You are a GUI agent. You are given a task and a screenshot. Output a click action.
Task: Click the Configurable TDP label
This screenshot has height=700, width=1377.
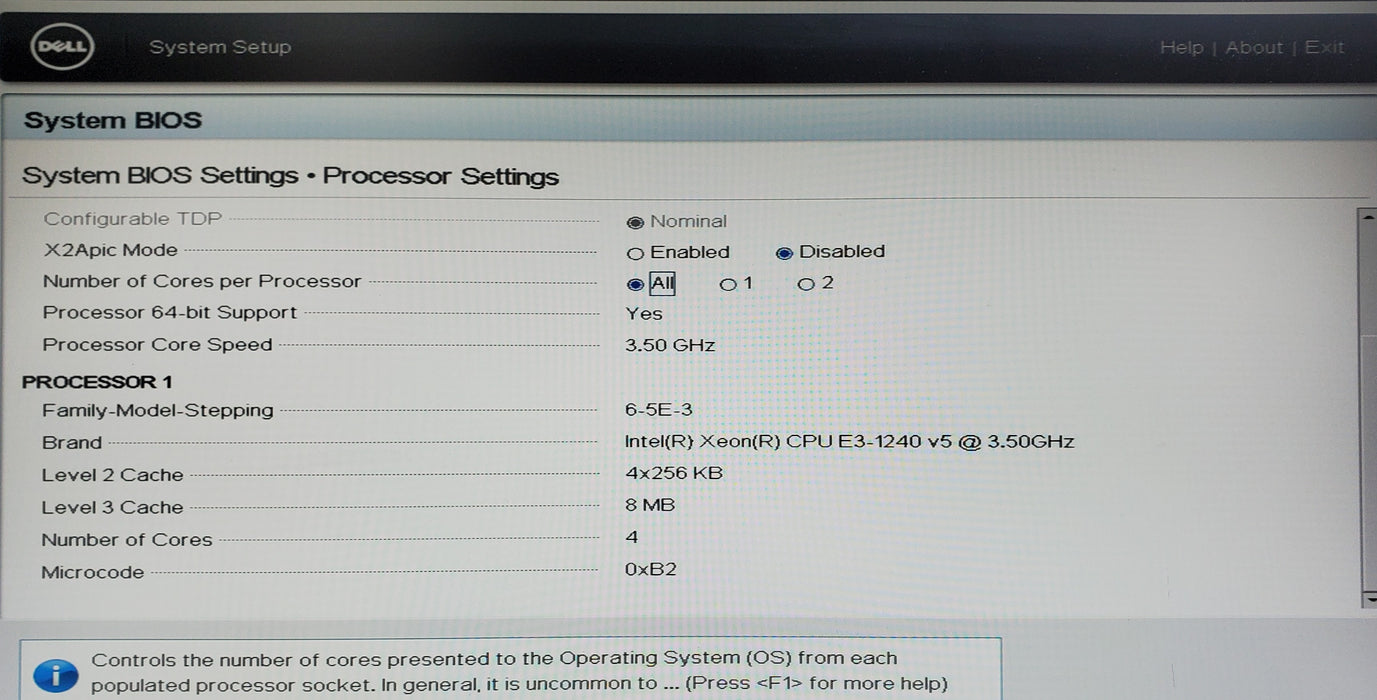click(133, 219)
